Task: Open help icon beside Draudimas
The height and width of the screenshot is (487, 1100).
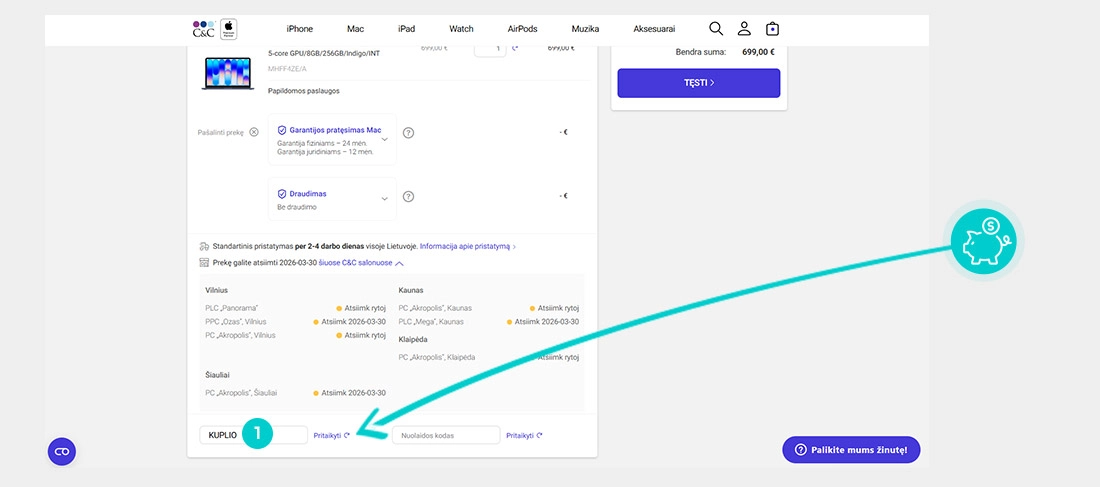Action: 408,196
